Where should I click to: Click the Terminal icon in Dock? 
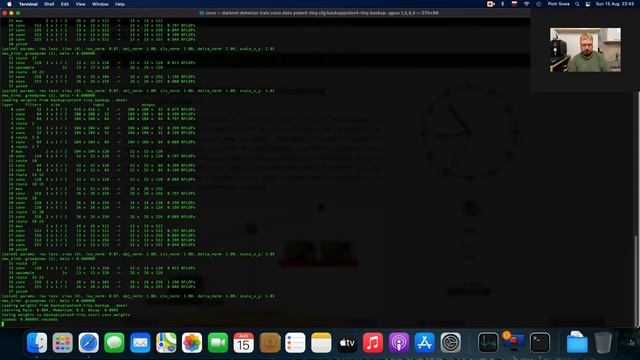(x=540, y=342)
